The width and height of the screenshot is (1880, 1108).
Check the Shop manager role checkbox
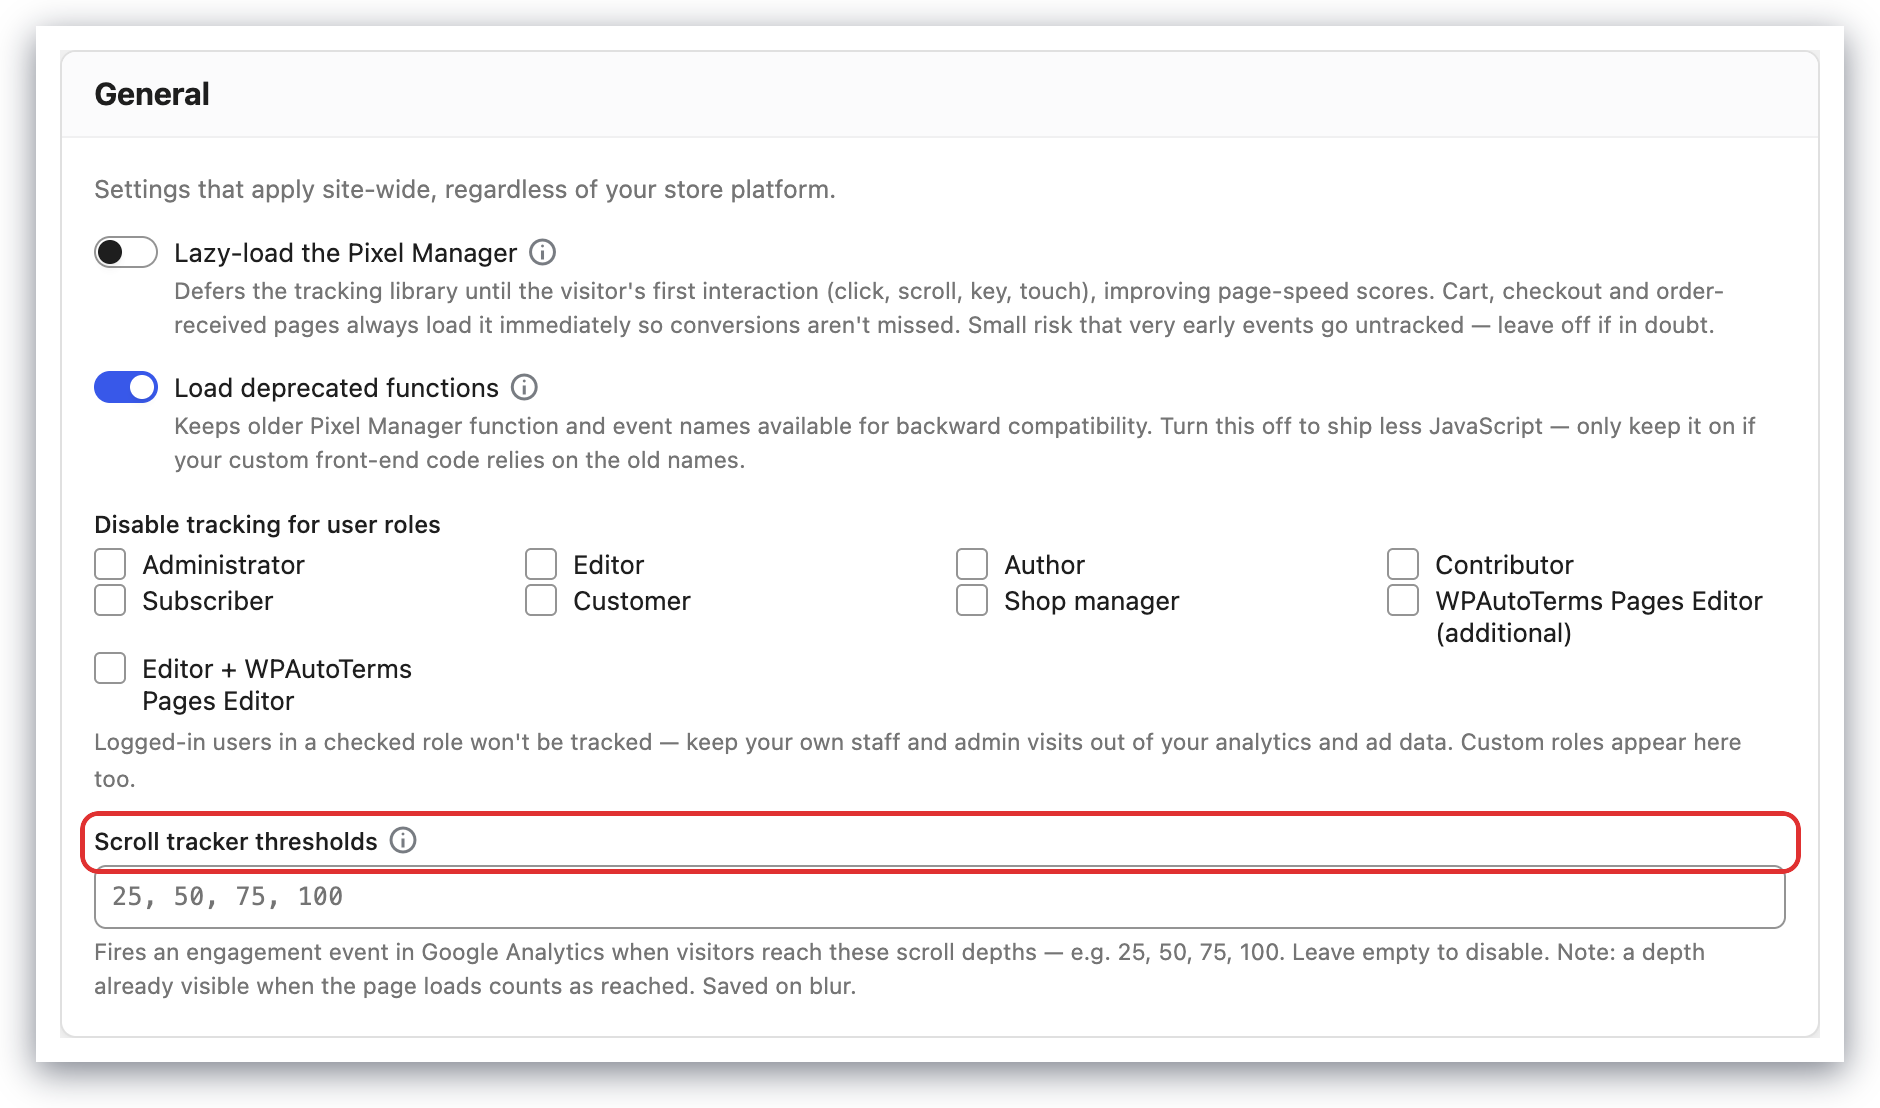972,600
